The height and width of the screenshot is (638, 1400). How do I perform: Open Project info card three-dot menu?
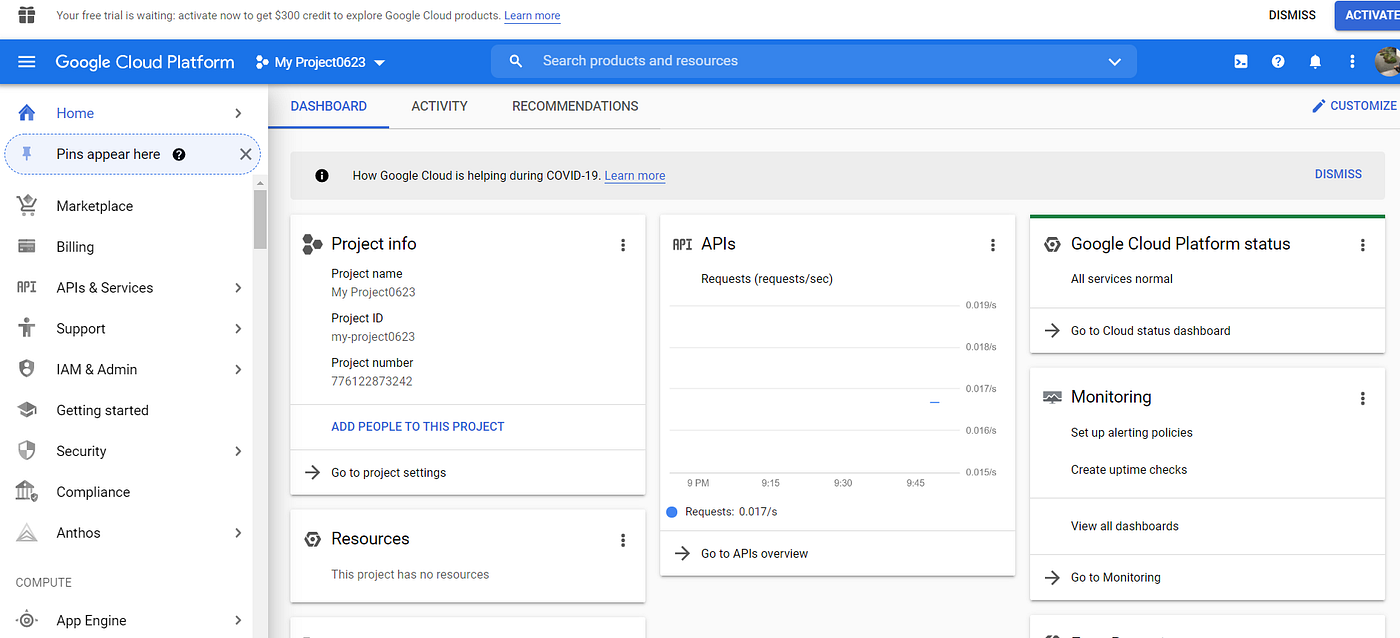(x=623, y=245)
